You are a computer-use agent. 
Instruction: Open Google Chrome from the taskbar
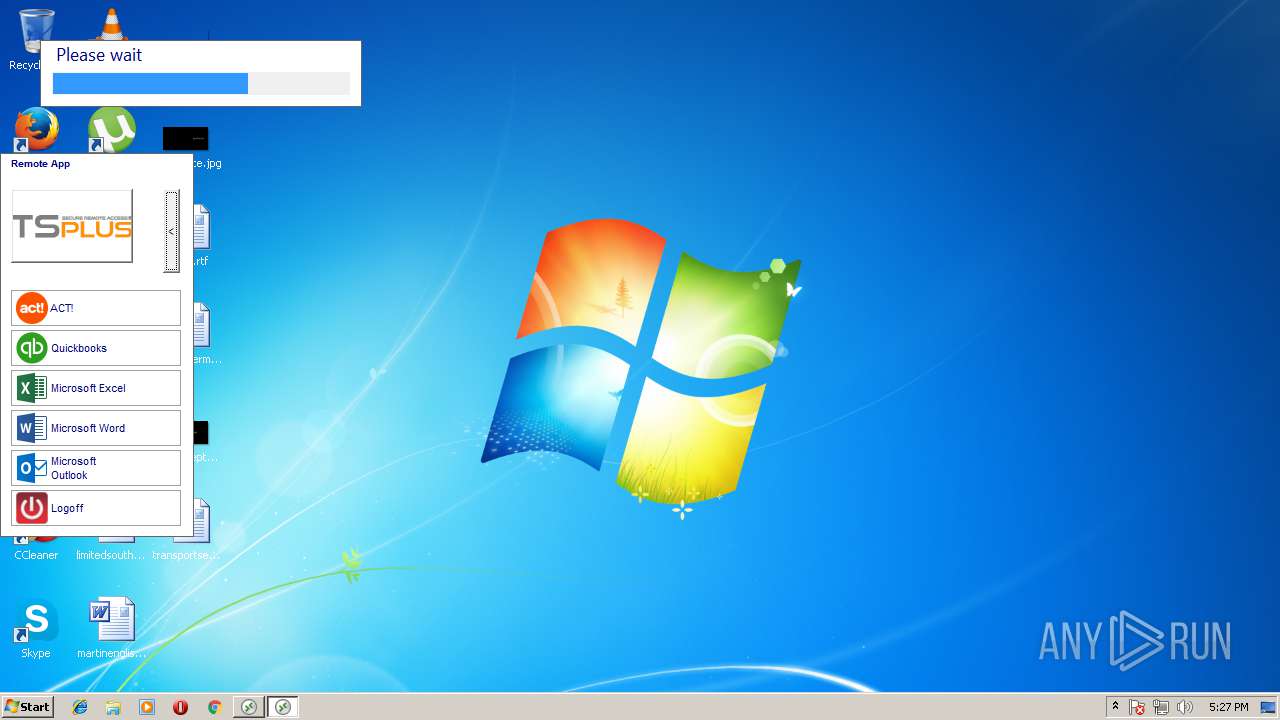coord(214,707)
